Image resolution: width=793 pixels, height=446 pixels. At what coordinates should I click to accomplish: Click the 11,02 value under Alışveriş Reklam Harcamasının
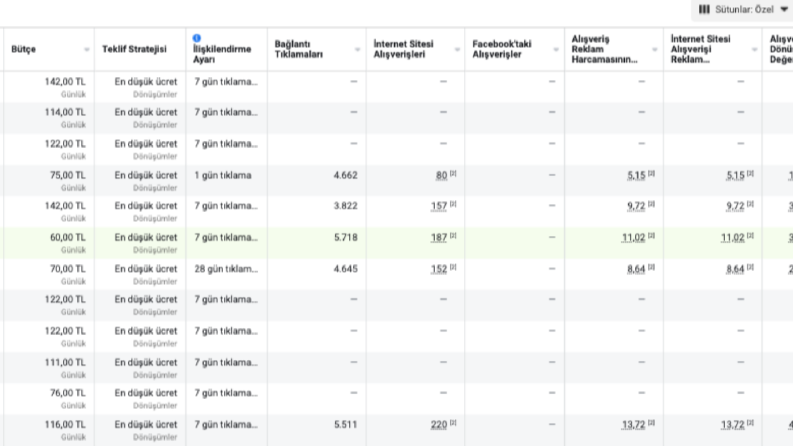(x=634, y=238)
